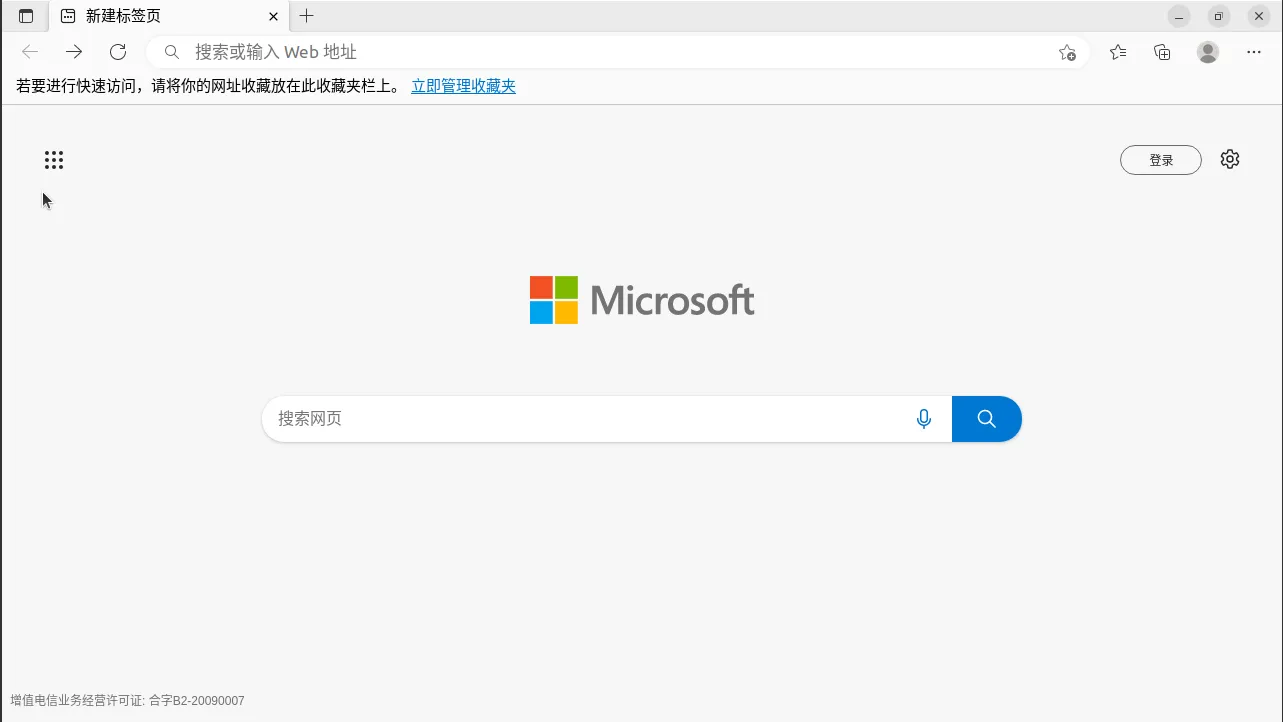The width and height of the screenshot is (1283, 722).
Task: Open the user profile menu
Action: [1208, 52]
